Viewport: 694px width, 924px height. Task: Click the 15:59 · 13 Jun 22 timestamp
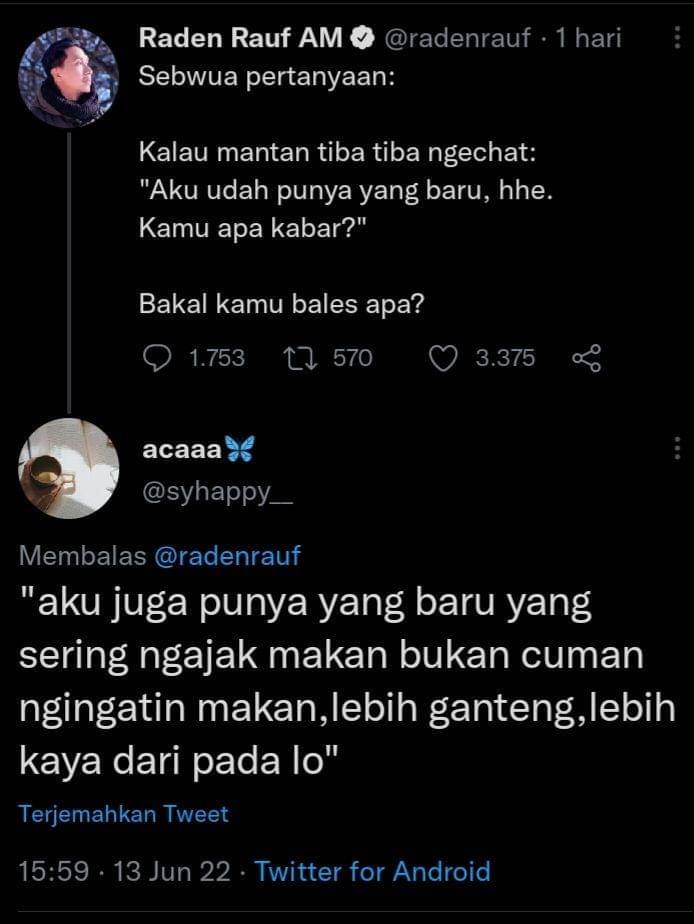coord(124,872)
